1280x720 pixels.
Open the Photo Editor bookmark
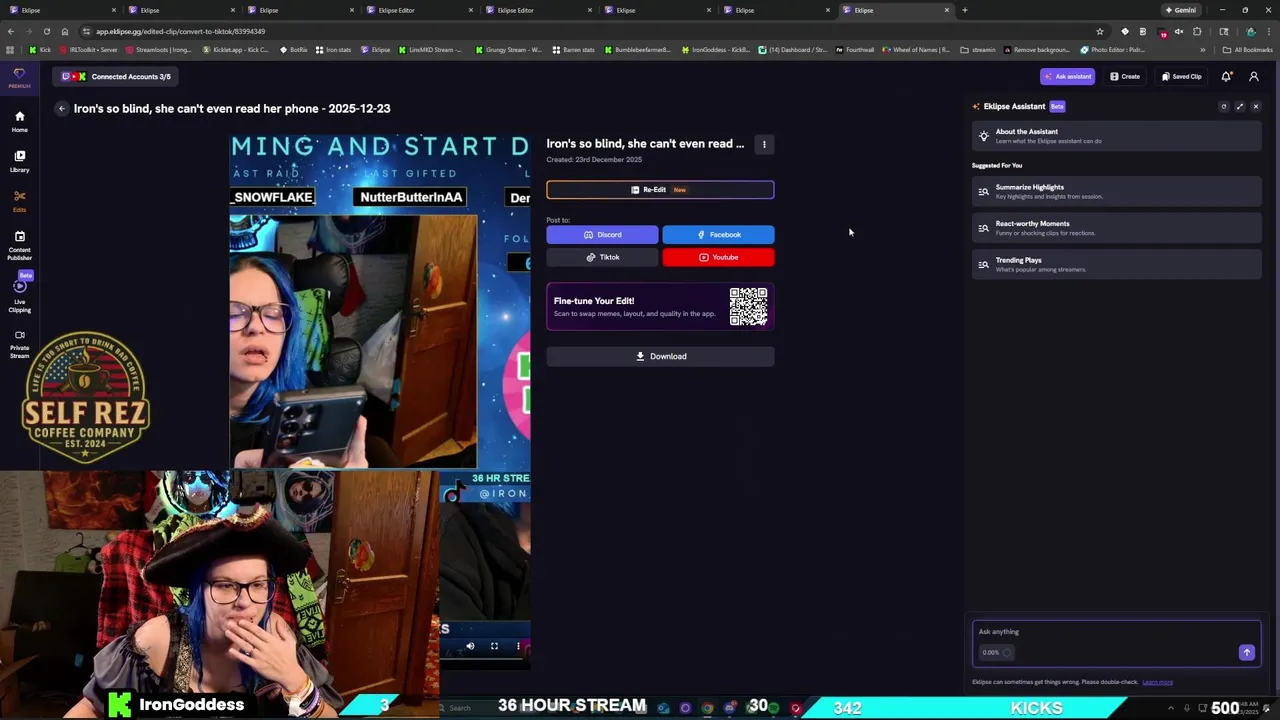1112,49
